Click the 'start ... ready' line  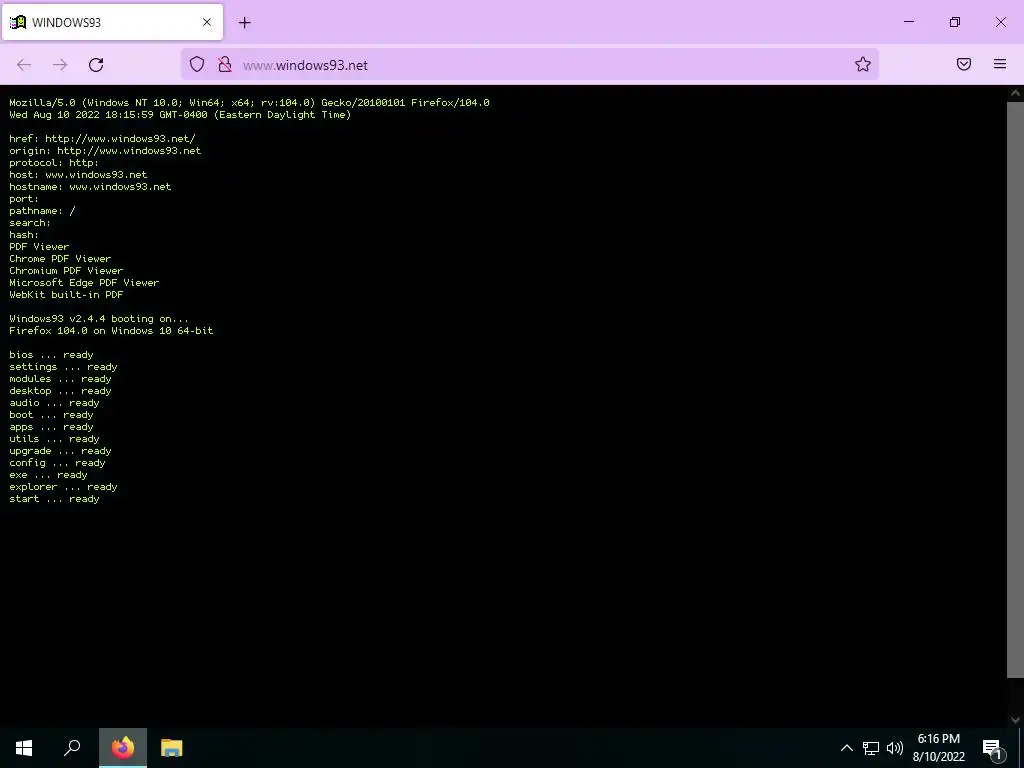[54, 499]
